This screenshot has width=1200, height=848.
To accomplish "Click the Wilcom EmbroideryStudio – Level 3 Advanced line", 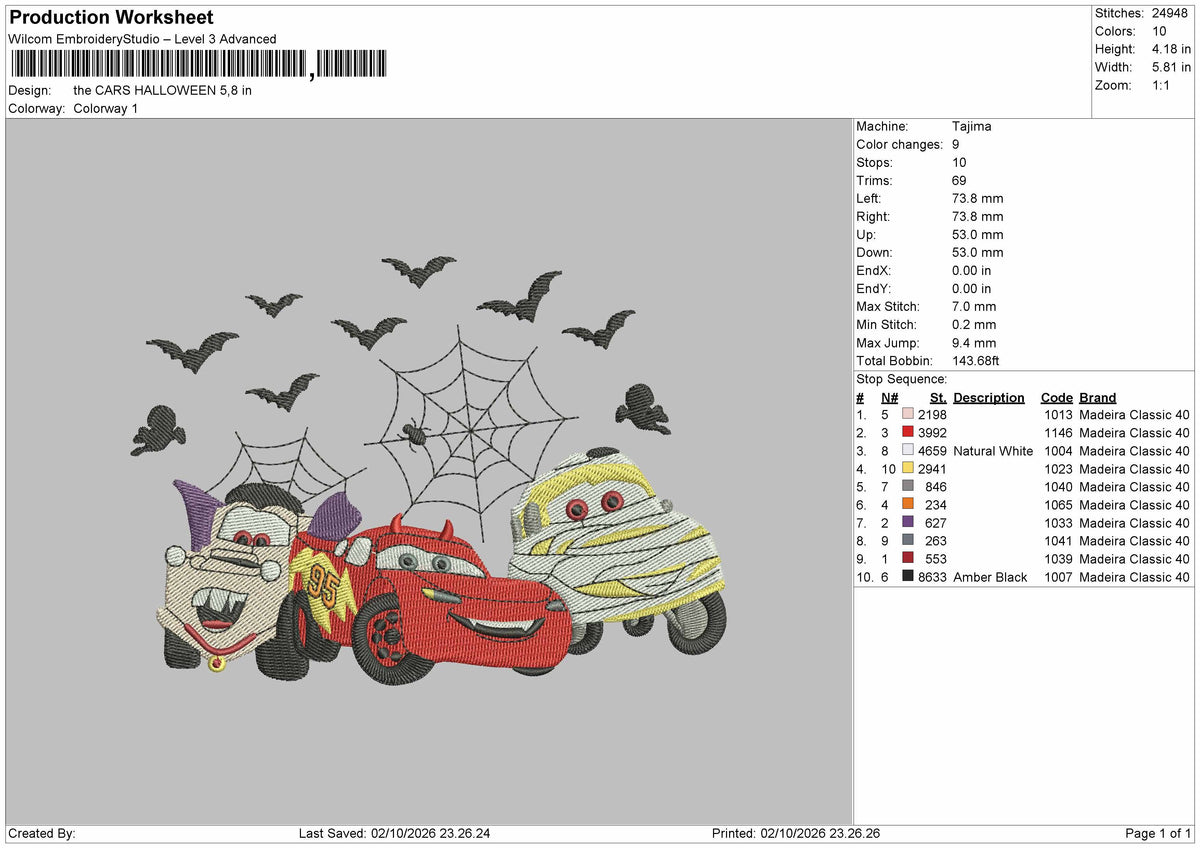I will point(142,39).
